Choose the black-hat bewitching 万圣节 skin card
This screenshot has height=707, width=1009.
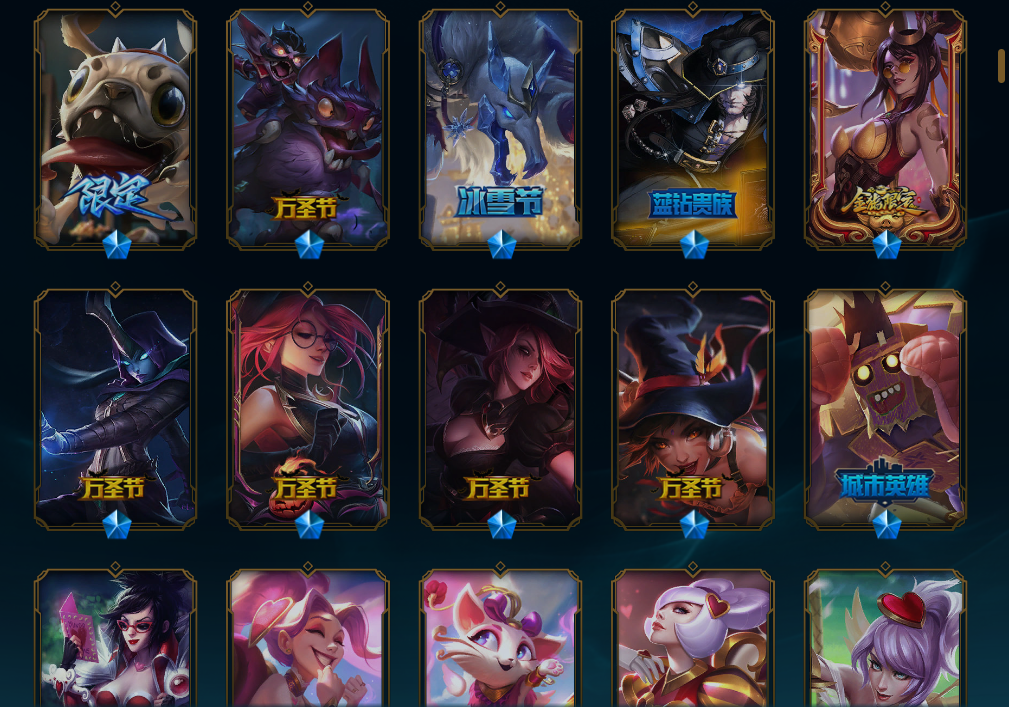click(500, 409)
